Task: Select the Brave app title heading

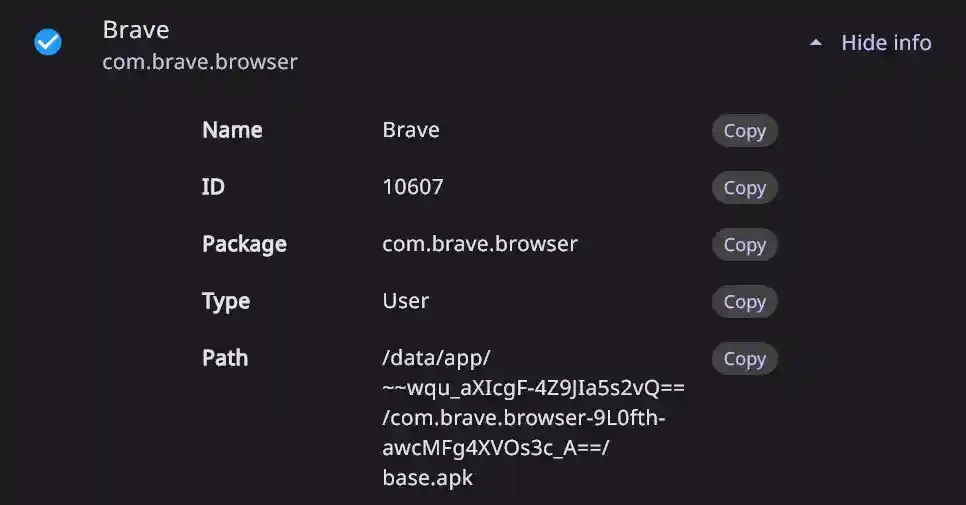Action: pos(136,30)
